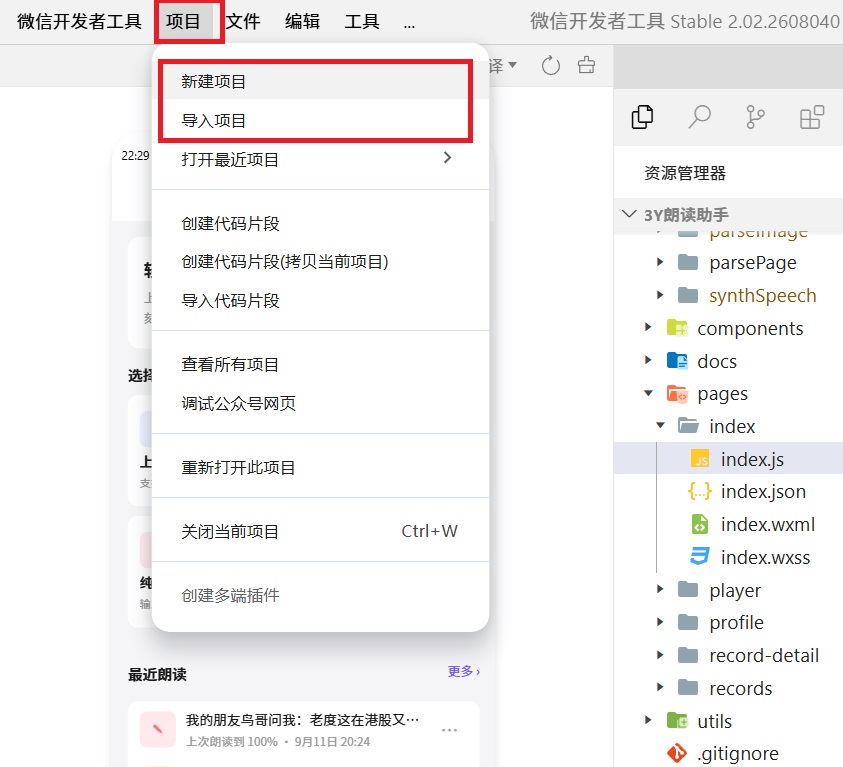The height and width of the screenshot is (767, 843).
Task: Expand the utils folder arrow
Action: 648,720
